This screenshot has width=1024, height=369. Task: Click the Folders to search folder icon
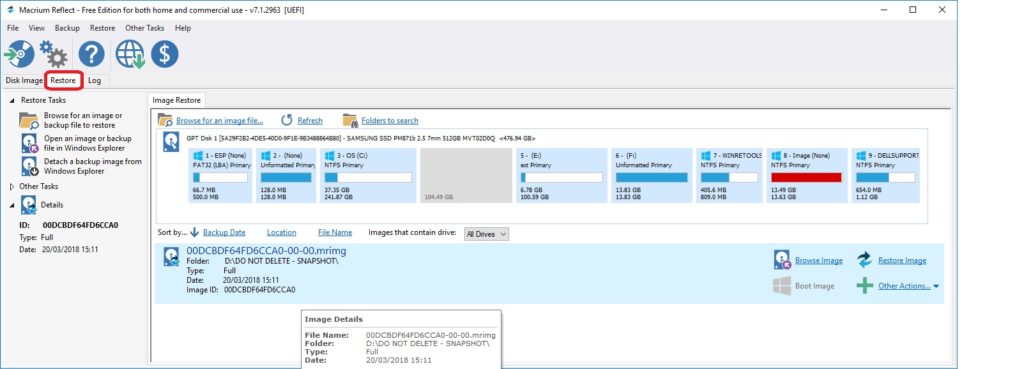tap(350, 120)
